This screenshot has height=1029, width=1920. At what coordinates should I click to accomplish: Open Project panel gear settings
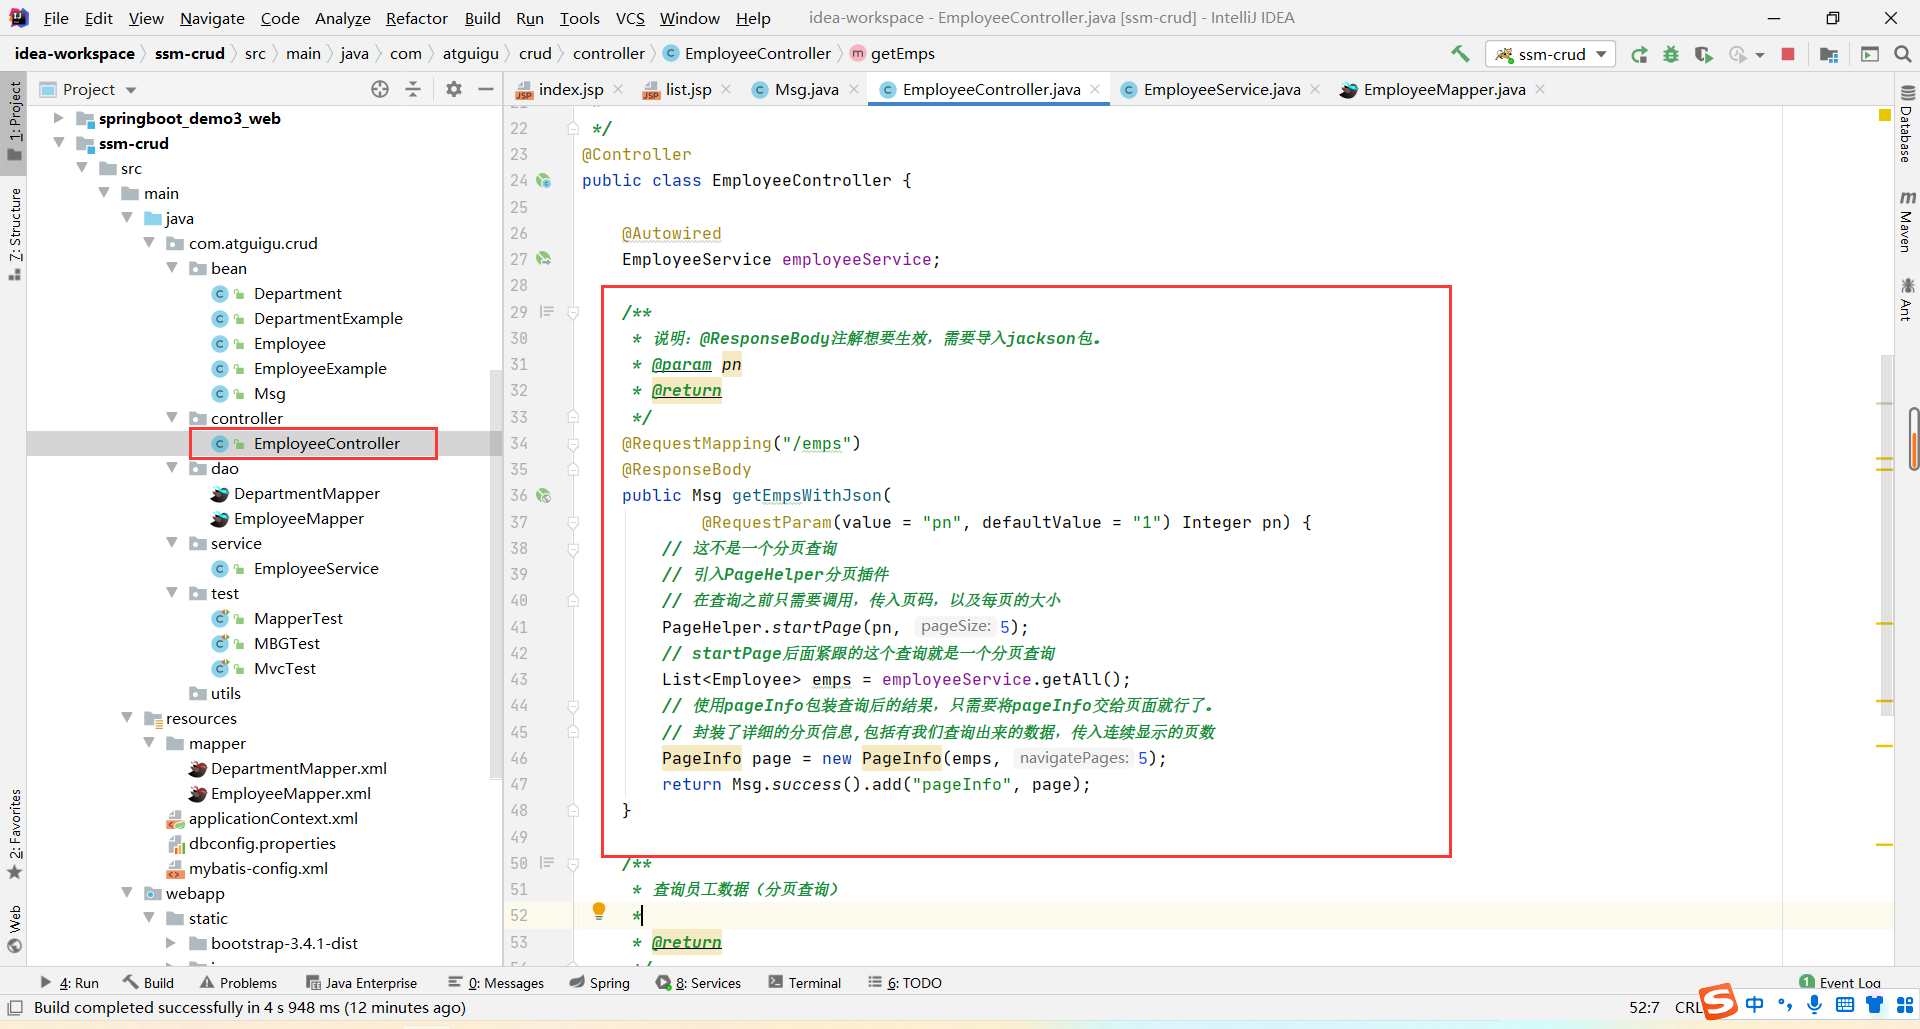click(x=454, y=89)
